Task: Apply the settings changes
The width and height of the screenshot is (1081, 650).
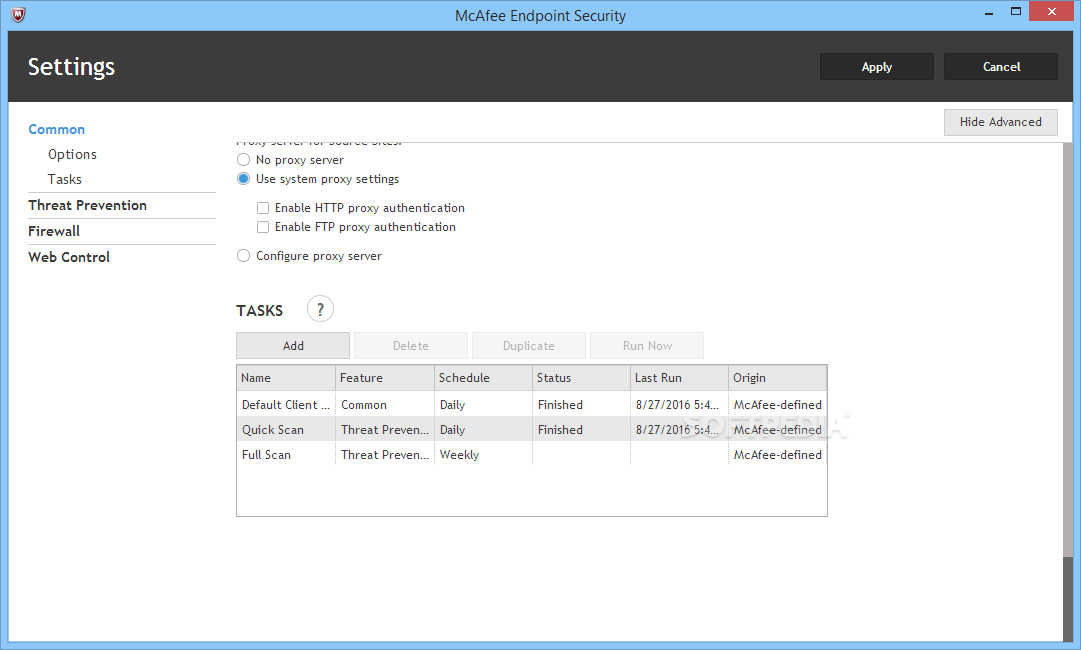Action: (876, 67)
